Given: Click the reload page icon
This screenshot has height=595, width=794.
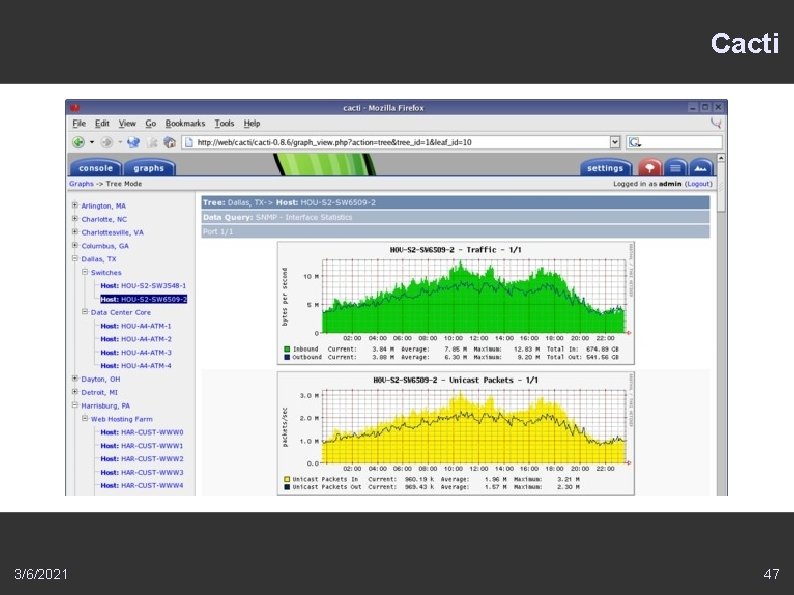Looking at the screenshot, I should (134, 142).
